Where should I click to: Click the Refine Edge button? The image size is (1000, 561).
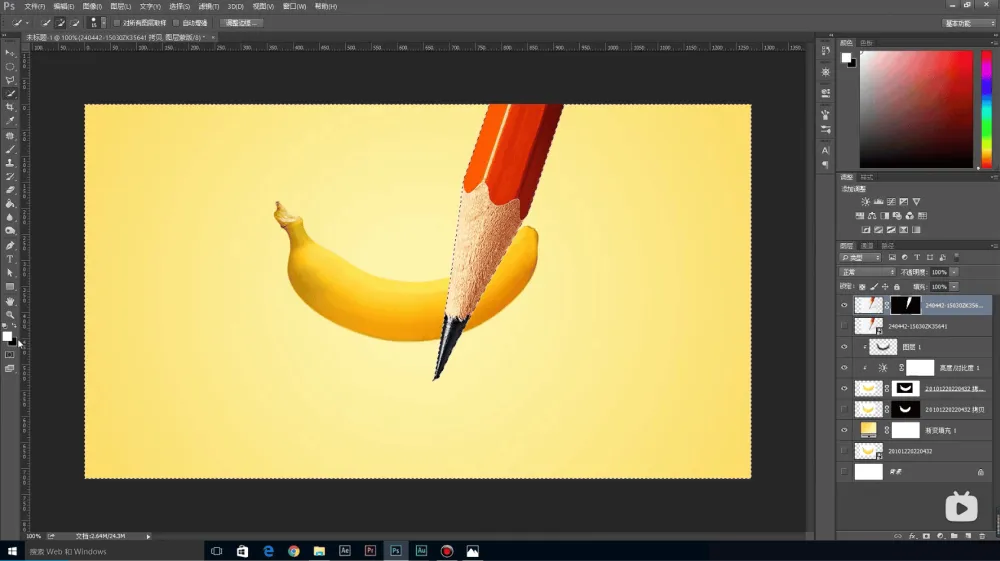[241, 22]
